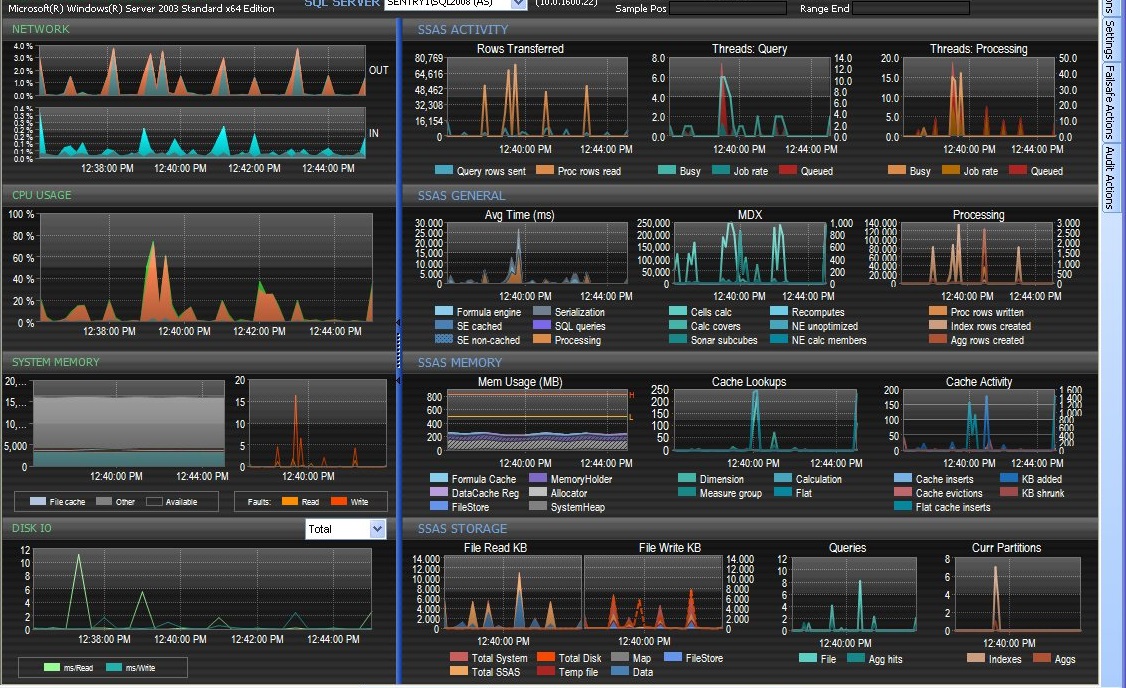Click the Cache evictions legend swatch
The width and height of the screenshot is (1126, 688).
[x=903, y=493]
